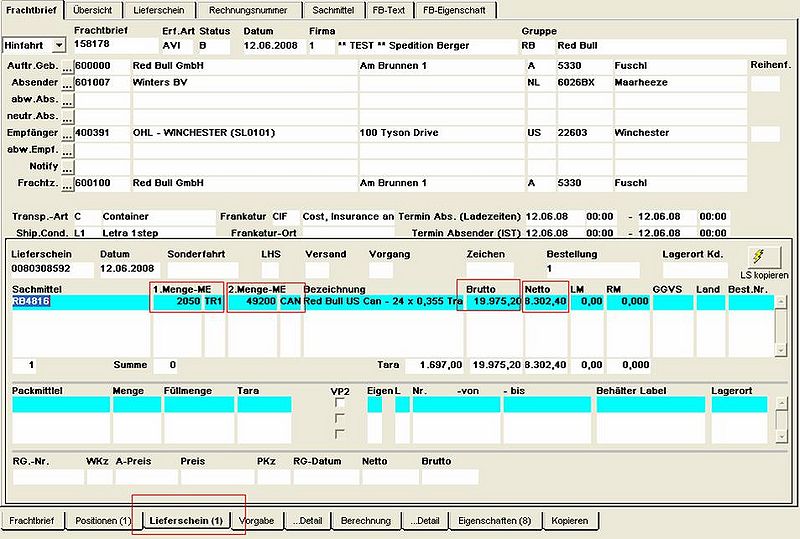Image resolution: width=800 pixels, height=539 pixels.
Task: Click the Positionen (1) button
Action: (x=103, y=521)
